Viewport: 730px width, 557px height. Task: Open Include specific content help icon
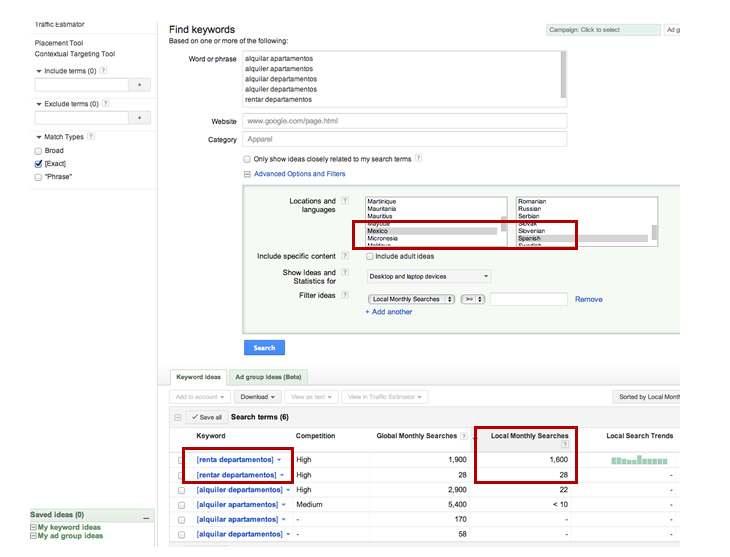coord(345,256)
